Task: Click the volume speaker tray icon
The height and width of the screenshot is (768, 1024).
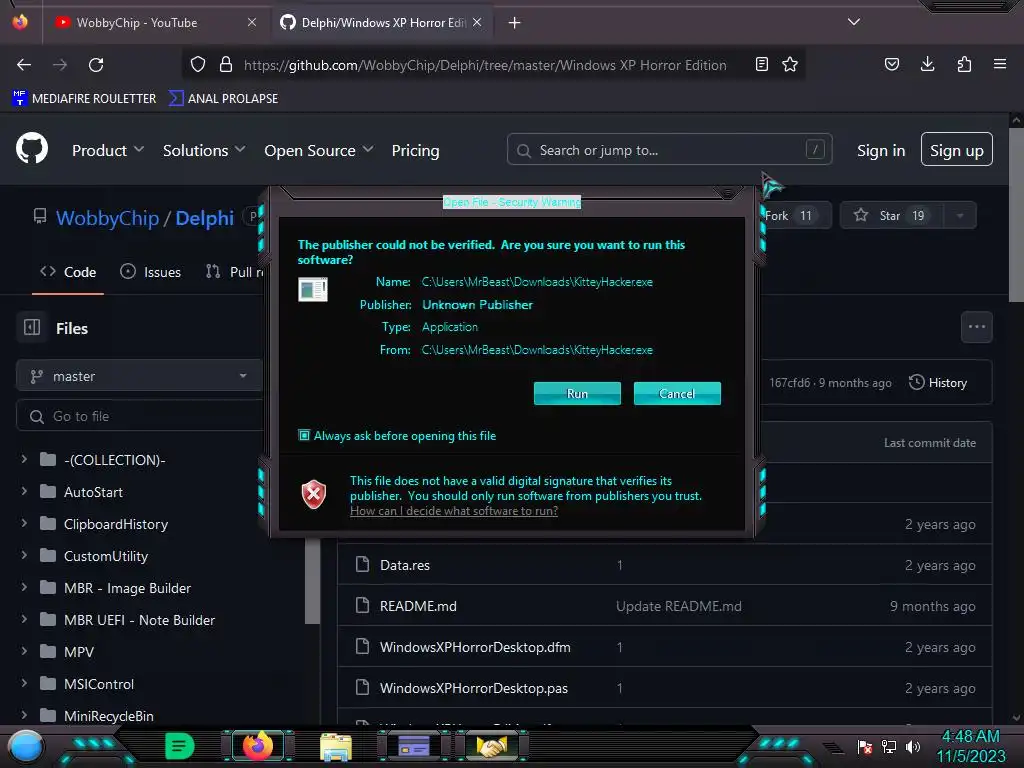Action: (913, 747)
